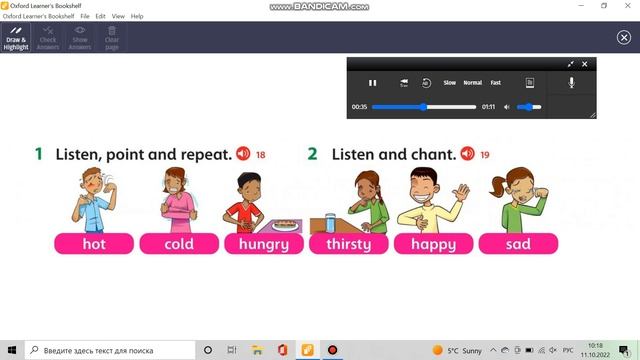The image size is (640, 360).
Task: Toggle the A-B repeat loop icon
Action: [426, 83]
